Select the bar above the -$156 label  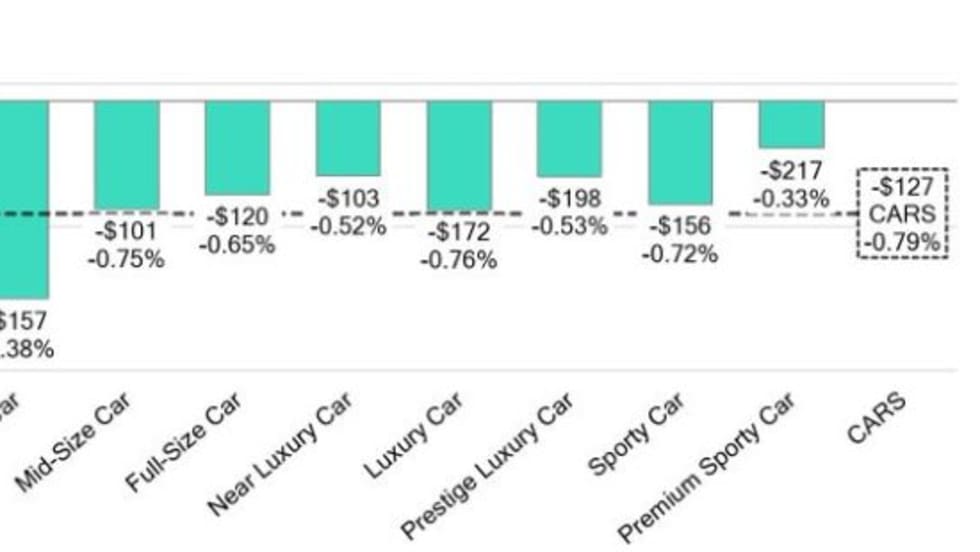pos(680,152)
